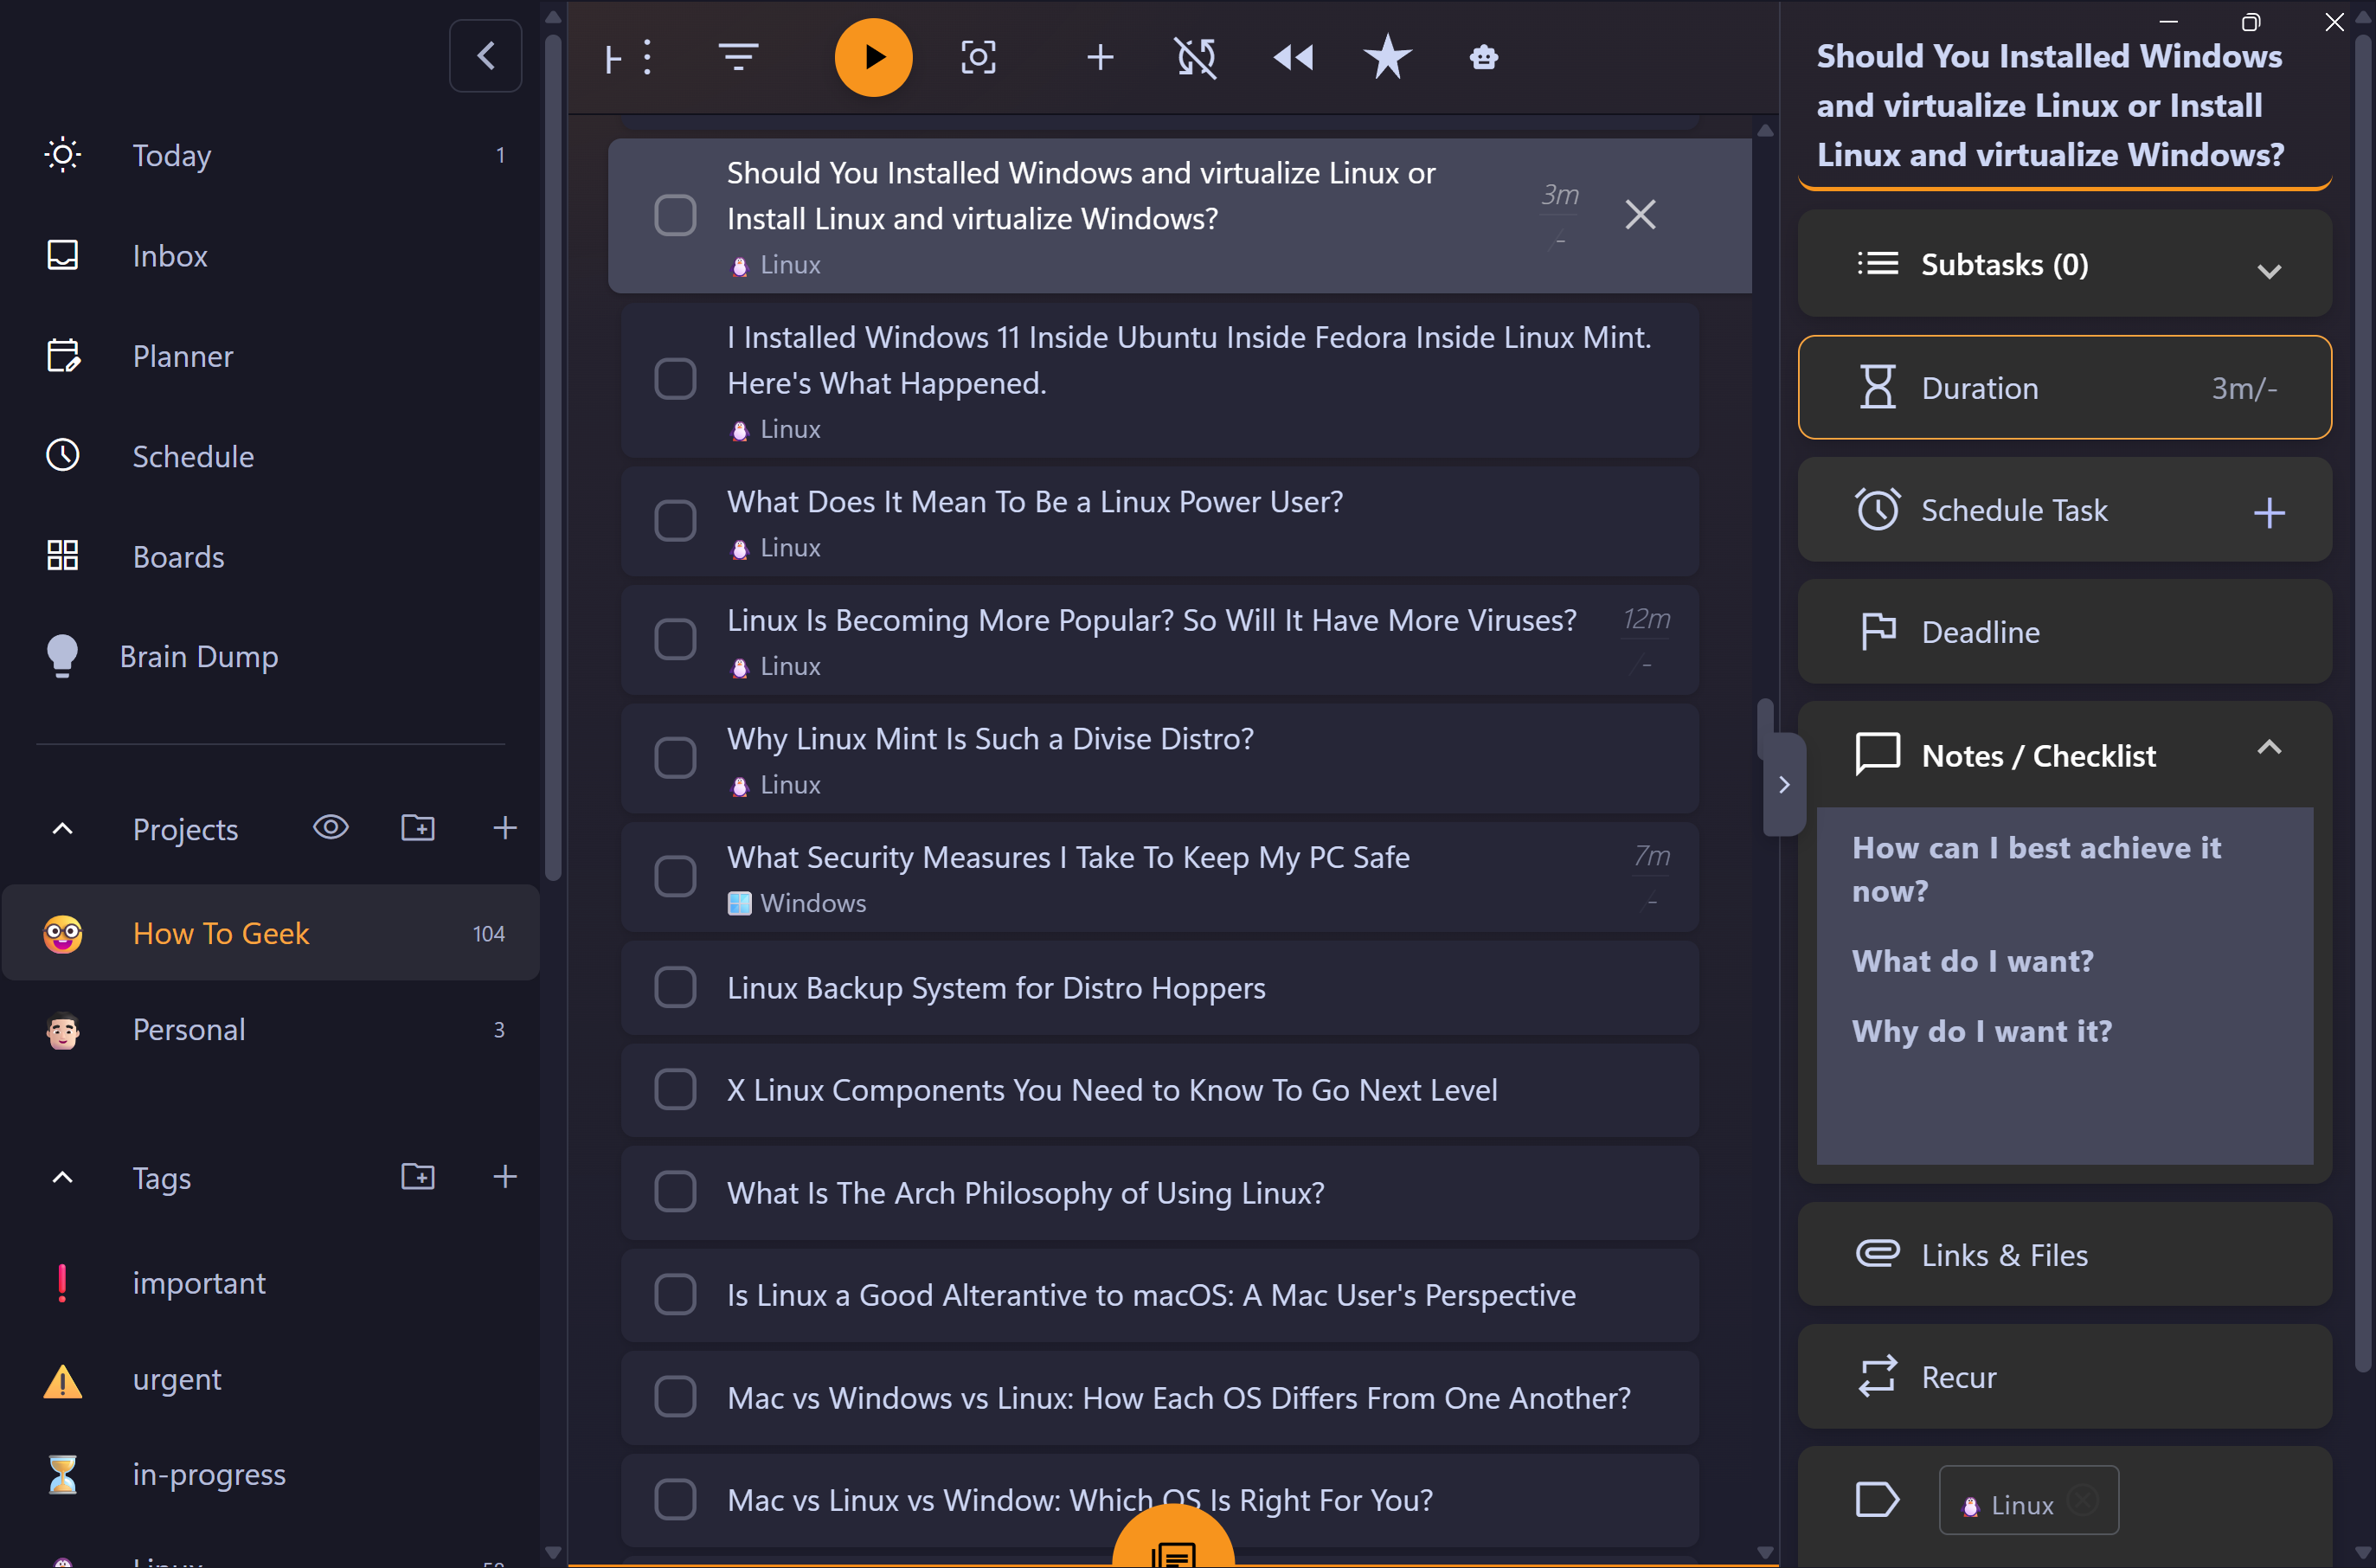Select the in-progress tag
The height and width of the screenshot is (1568, 2376).
click(270, 1474)
